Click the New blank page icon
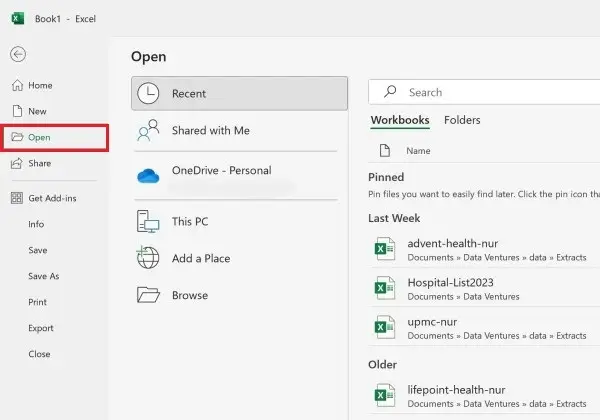 [17, 111]
